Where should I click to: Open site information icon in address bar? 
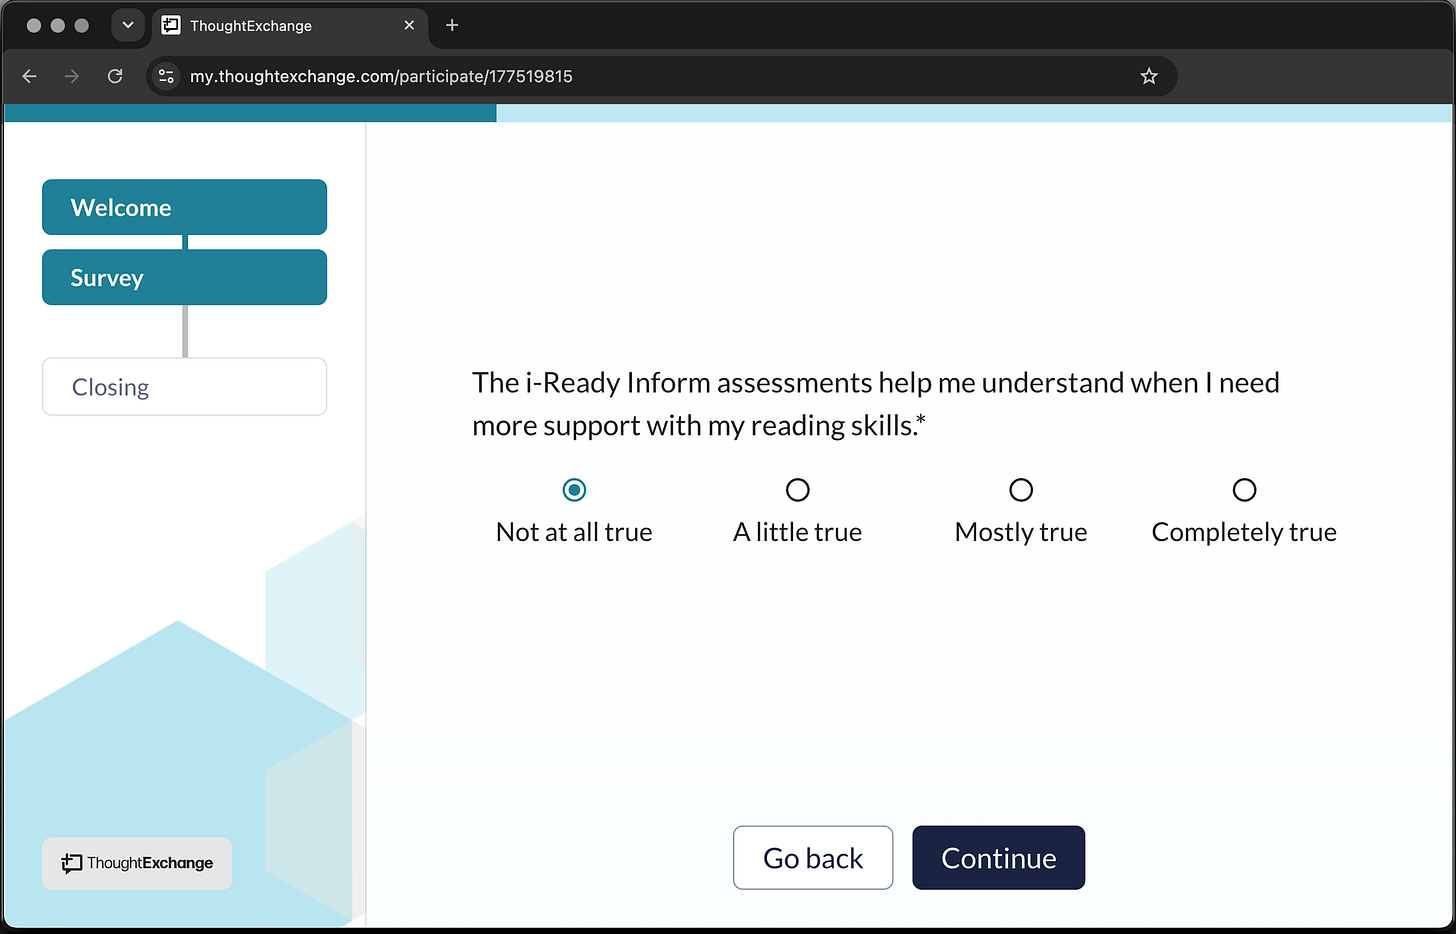[x=166, y=76]
